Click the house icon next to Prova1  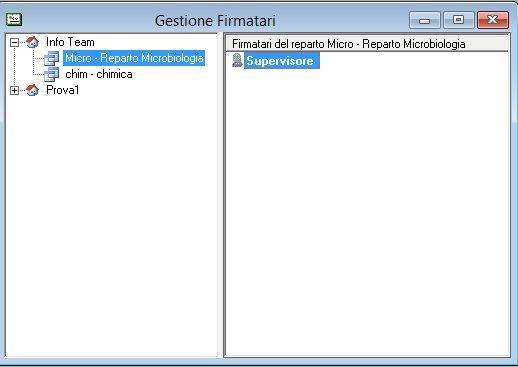[x=32, y=90]
